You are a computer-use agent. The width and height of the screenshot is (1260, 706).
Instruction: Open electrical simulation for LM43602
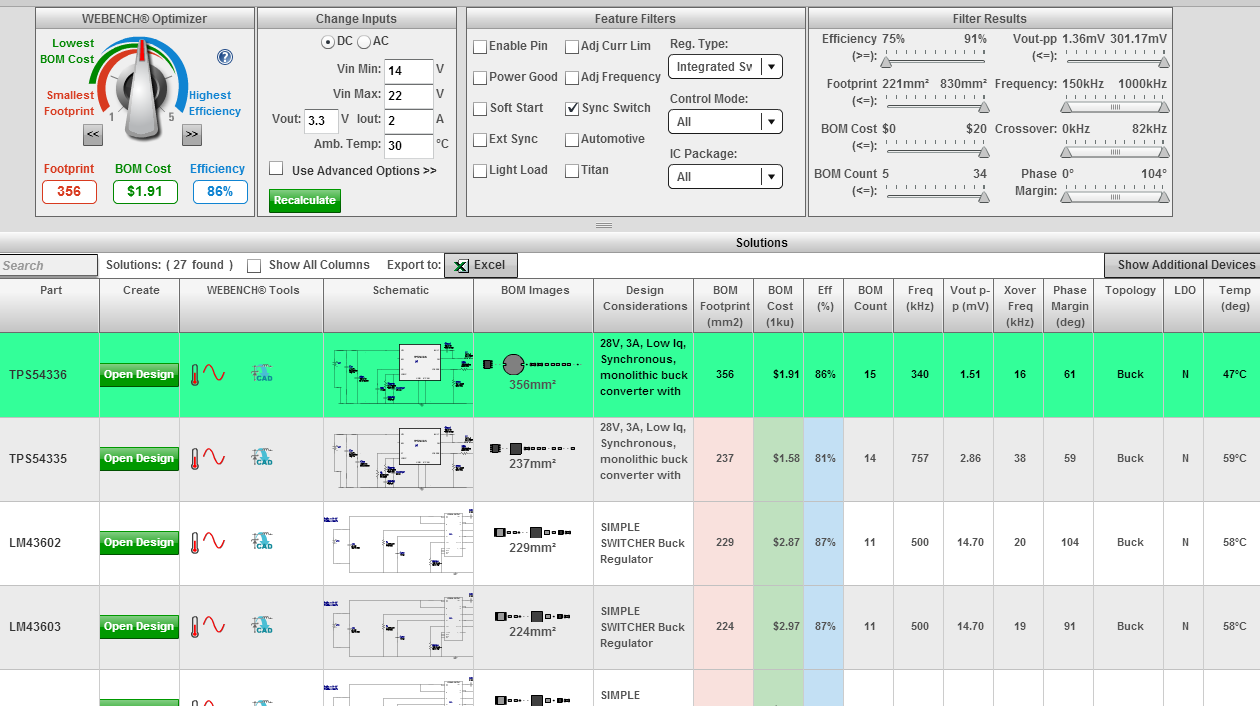[x=215, y=542]
